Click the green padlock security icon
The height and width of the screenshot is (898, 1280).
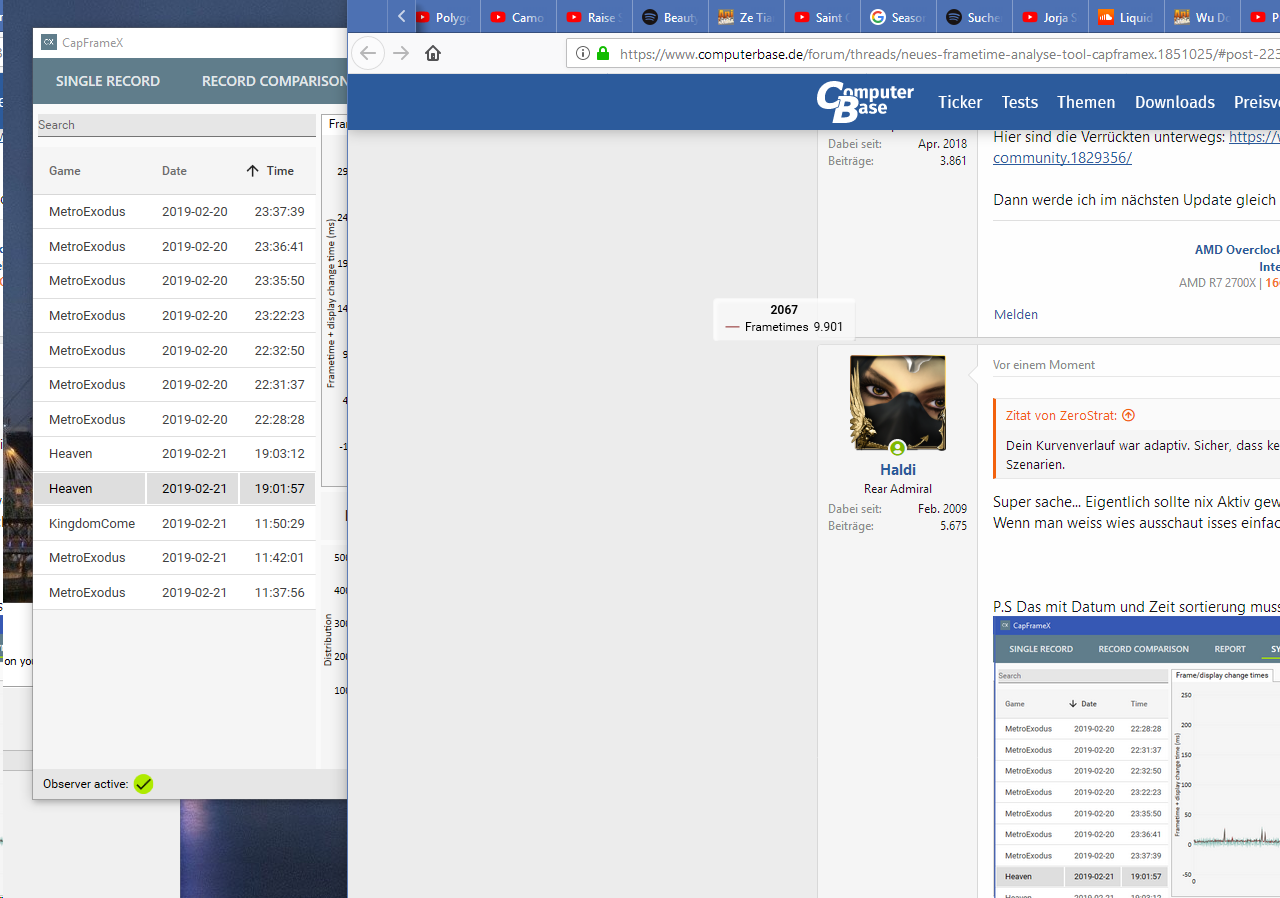pos(603,53)
